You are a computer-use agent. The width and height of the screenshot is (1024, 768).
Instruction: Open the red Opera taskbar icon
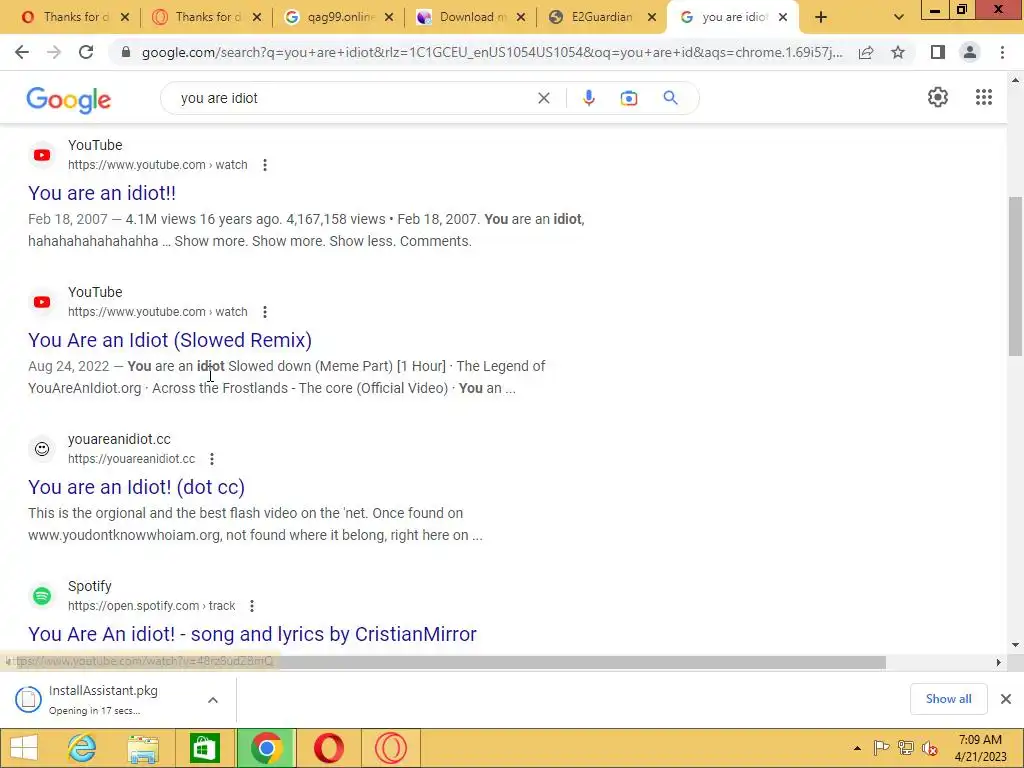tap(328, 748)
